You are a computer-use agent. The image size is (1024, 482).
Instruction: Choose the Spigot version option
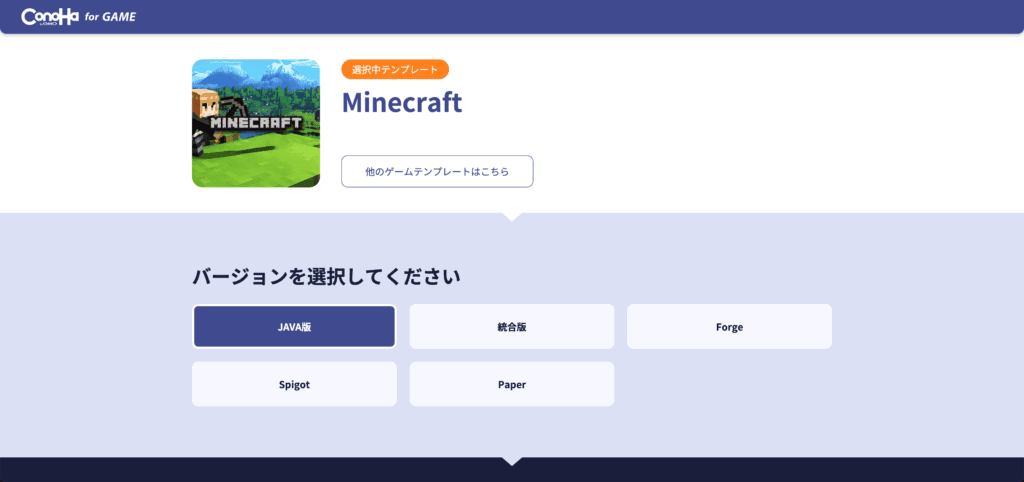pyautogui.click(x=294, y=384)
